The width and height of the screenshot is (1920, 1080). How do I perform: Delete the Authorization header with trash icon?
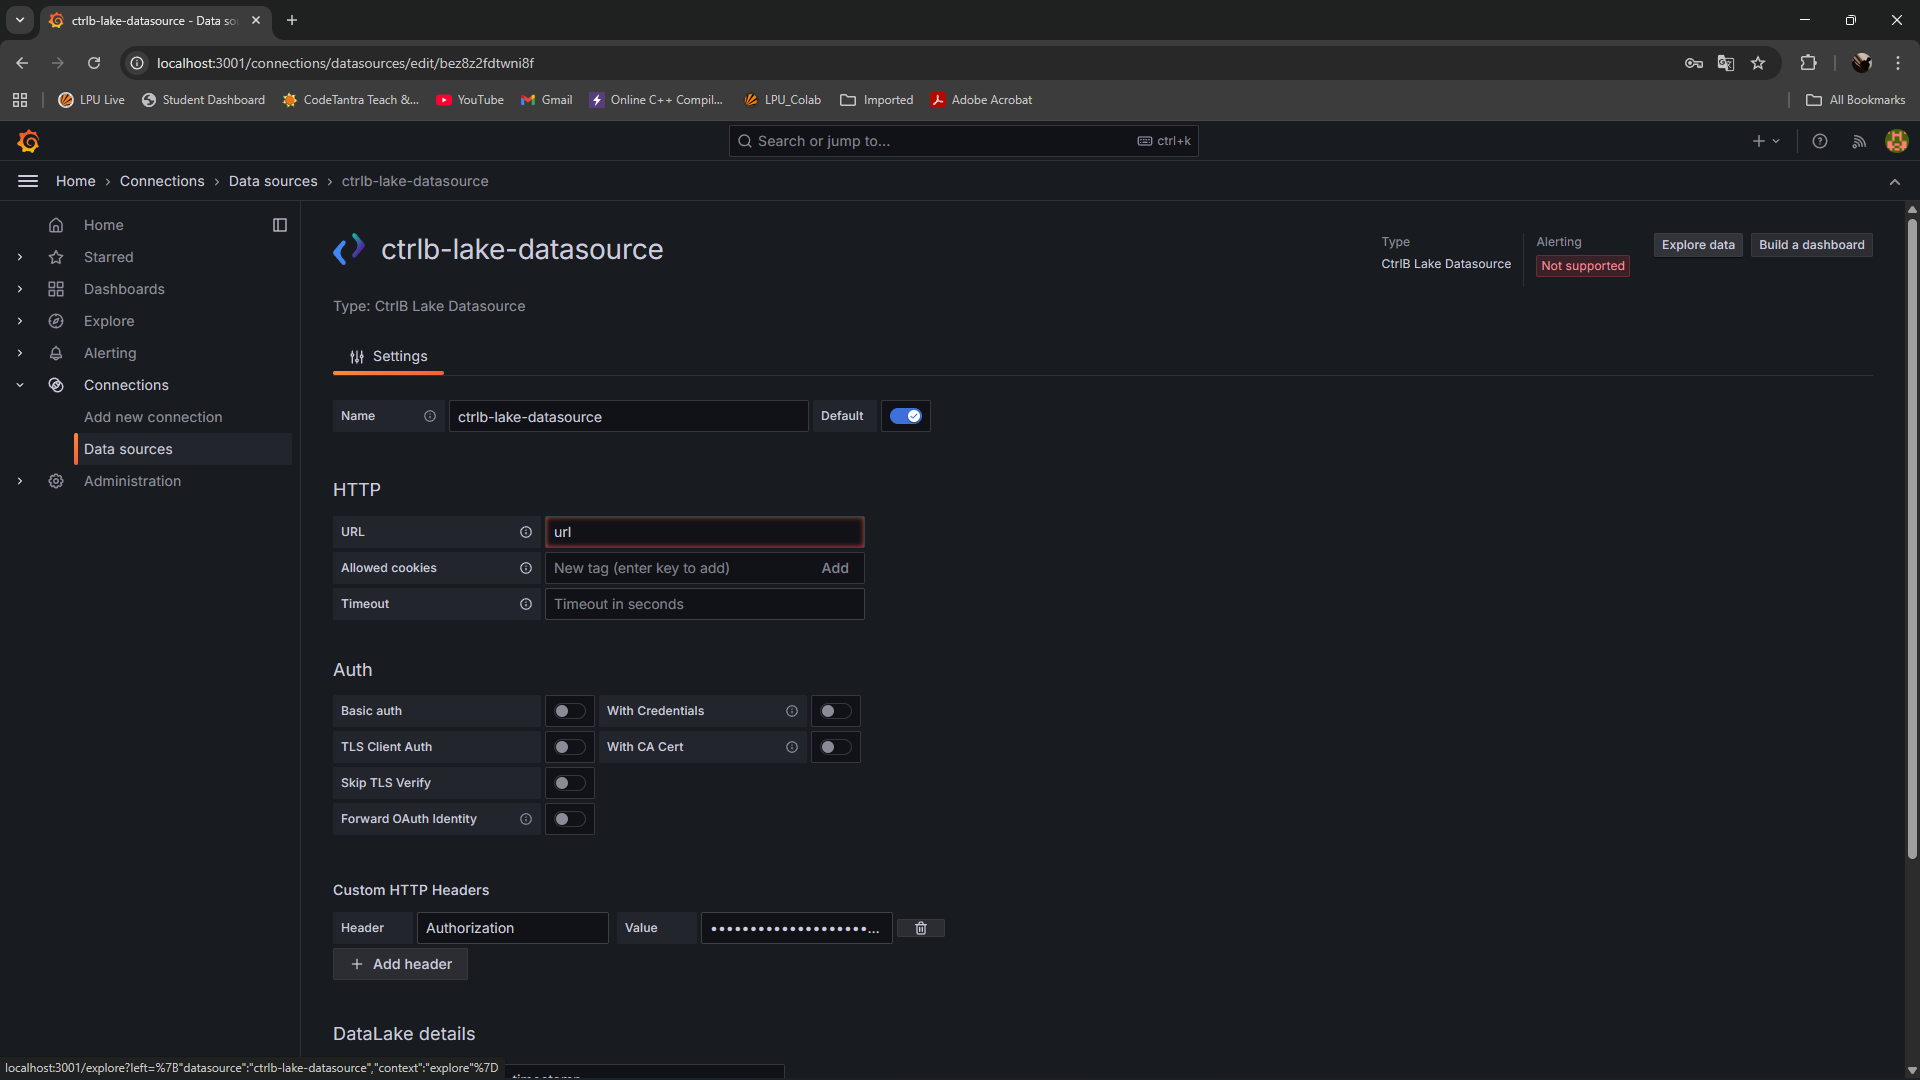(921, 928)
